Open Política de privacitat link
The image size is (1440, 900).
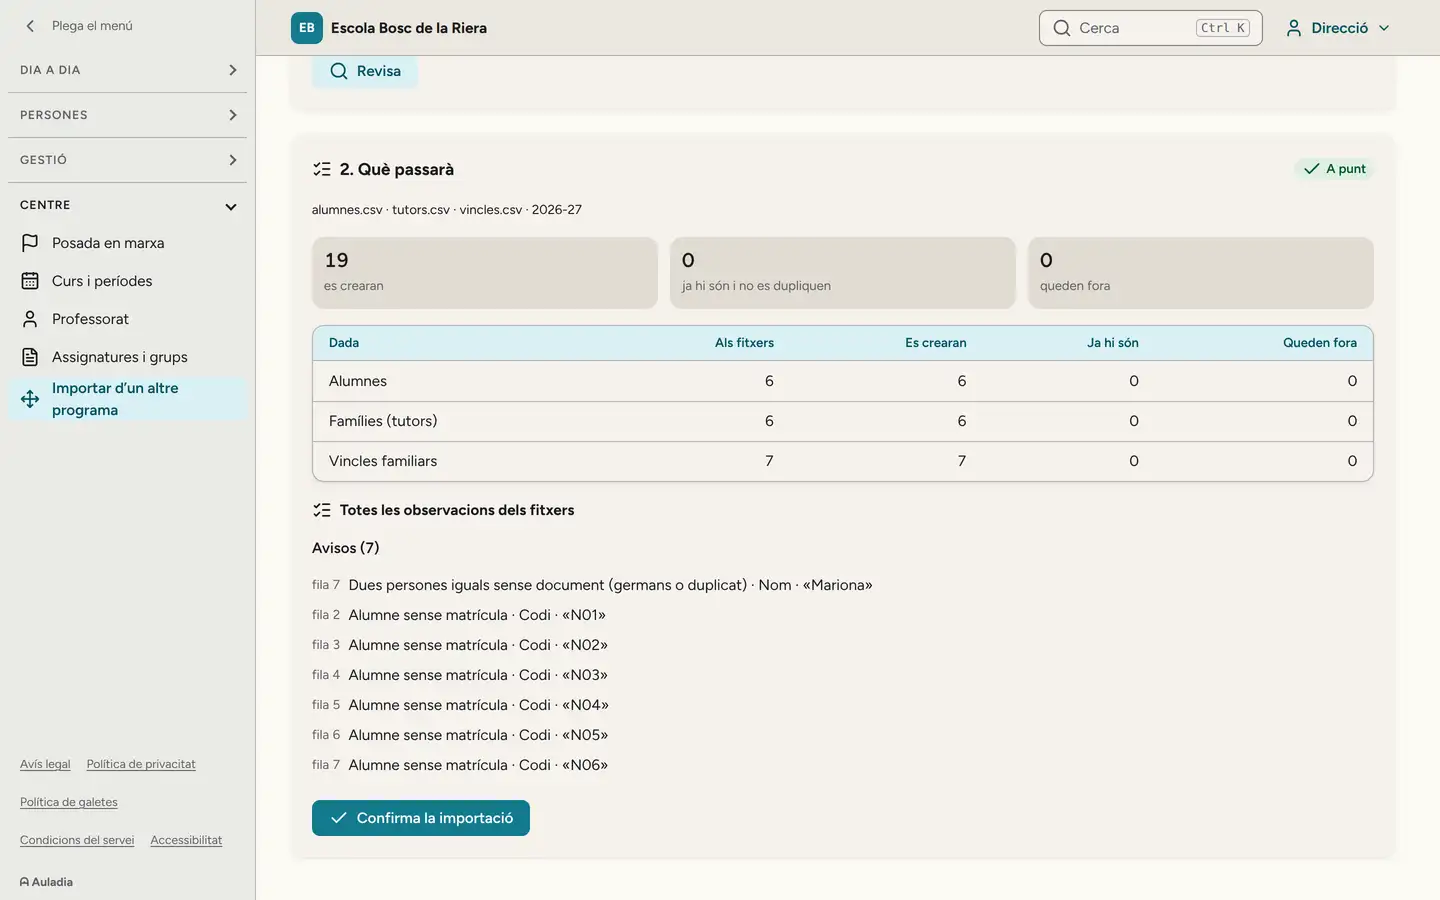click(x=141, y=764)
